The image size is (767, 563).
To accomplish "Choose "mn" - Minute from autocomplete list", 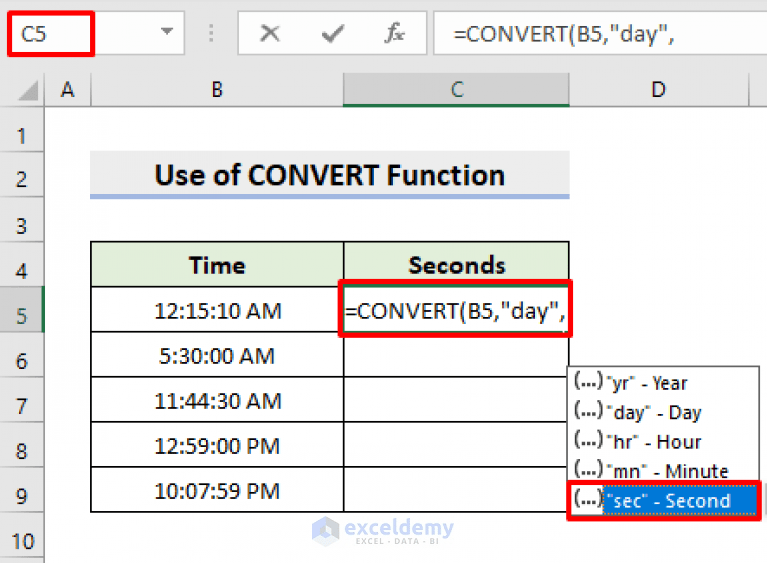I will (663, 470).
